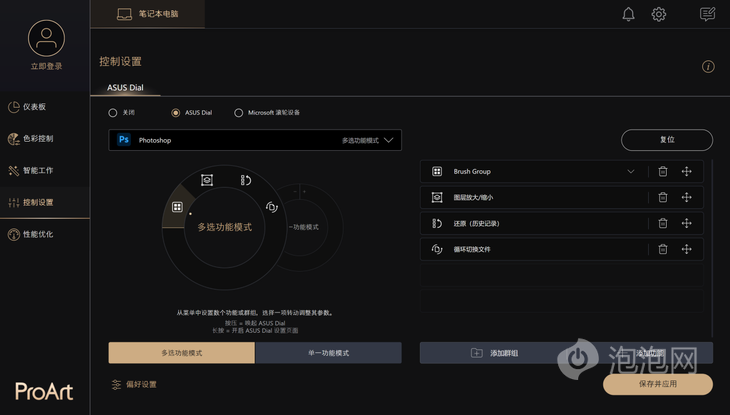Viewport: 730px width, 415px height.
Task: Switch to 单一功能模式 toggle button
Action: [328, 353]
